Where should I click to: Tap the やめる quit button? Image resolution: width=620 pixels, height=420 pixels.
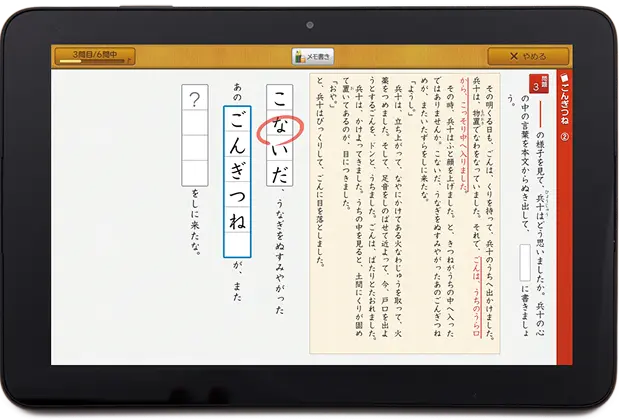pos(520,57)
